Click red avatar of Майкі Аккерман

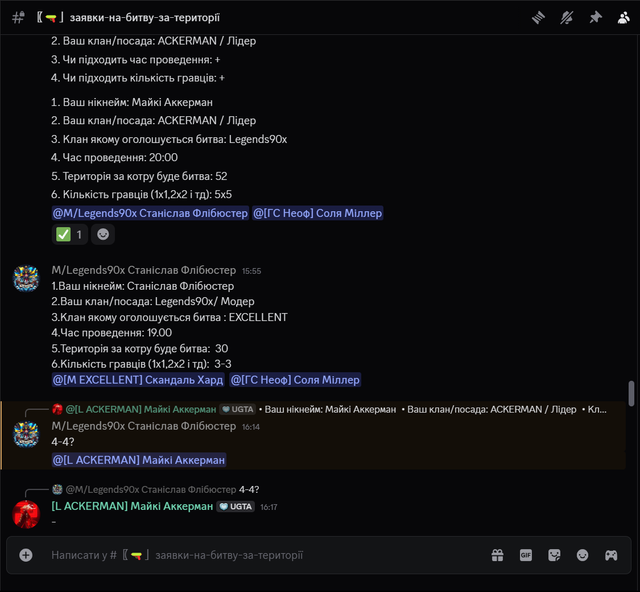click(26, 514)
